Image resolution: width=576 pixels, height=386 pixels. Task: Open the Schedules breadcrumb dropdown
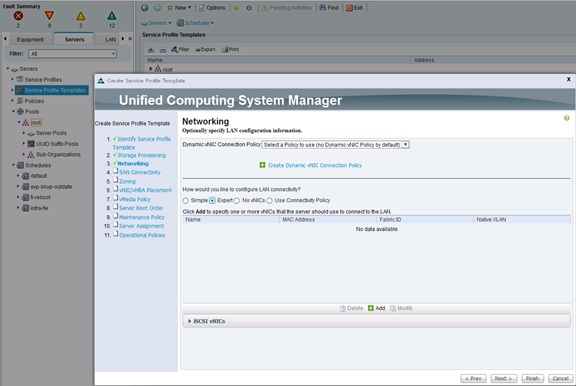(195, 23)
